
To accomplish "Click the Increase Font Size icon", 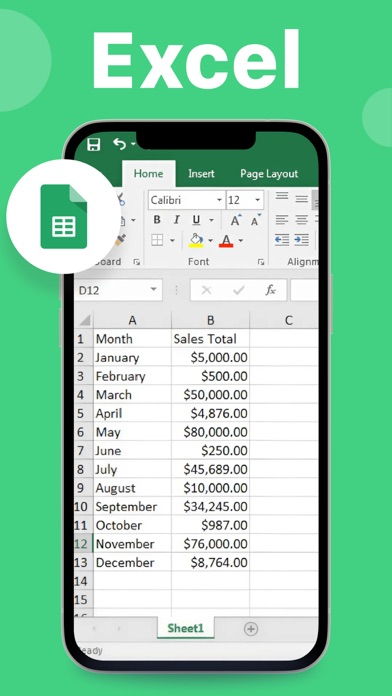I will [x=236, y=220].
